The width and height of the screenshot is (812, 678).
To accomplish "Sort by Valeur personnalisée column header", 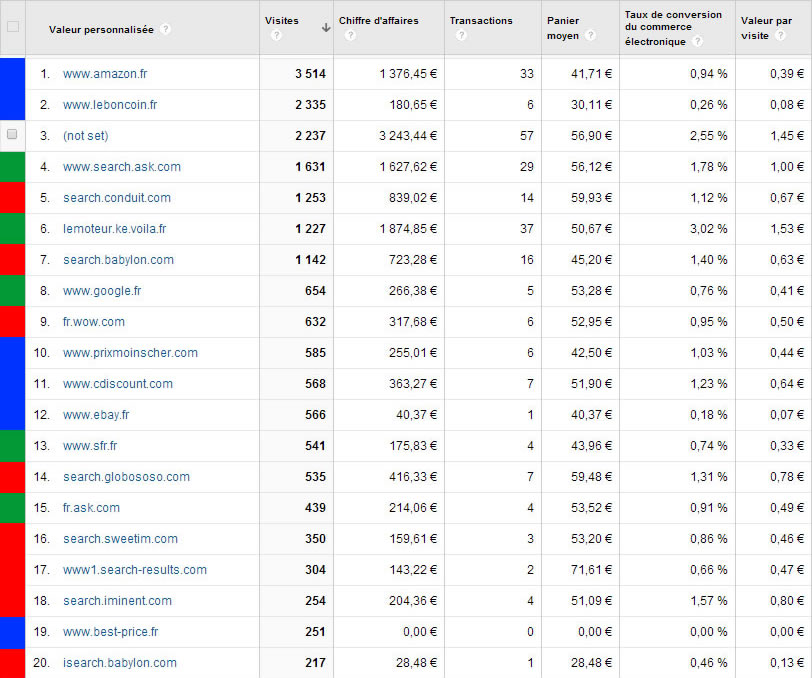I will pyautogui.click(x=101, y=30).
